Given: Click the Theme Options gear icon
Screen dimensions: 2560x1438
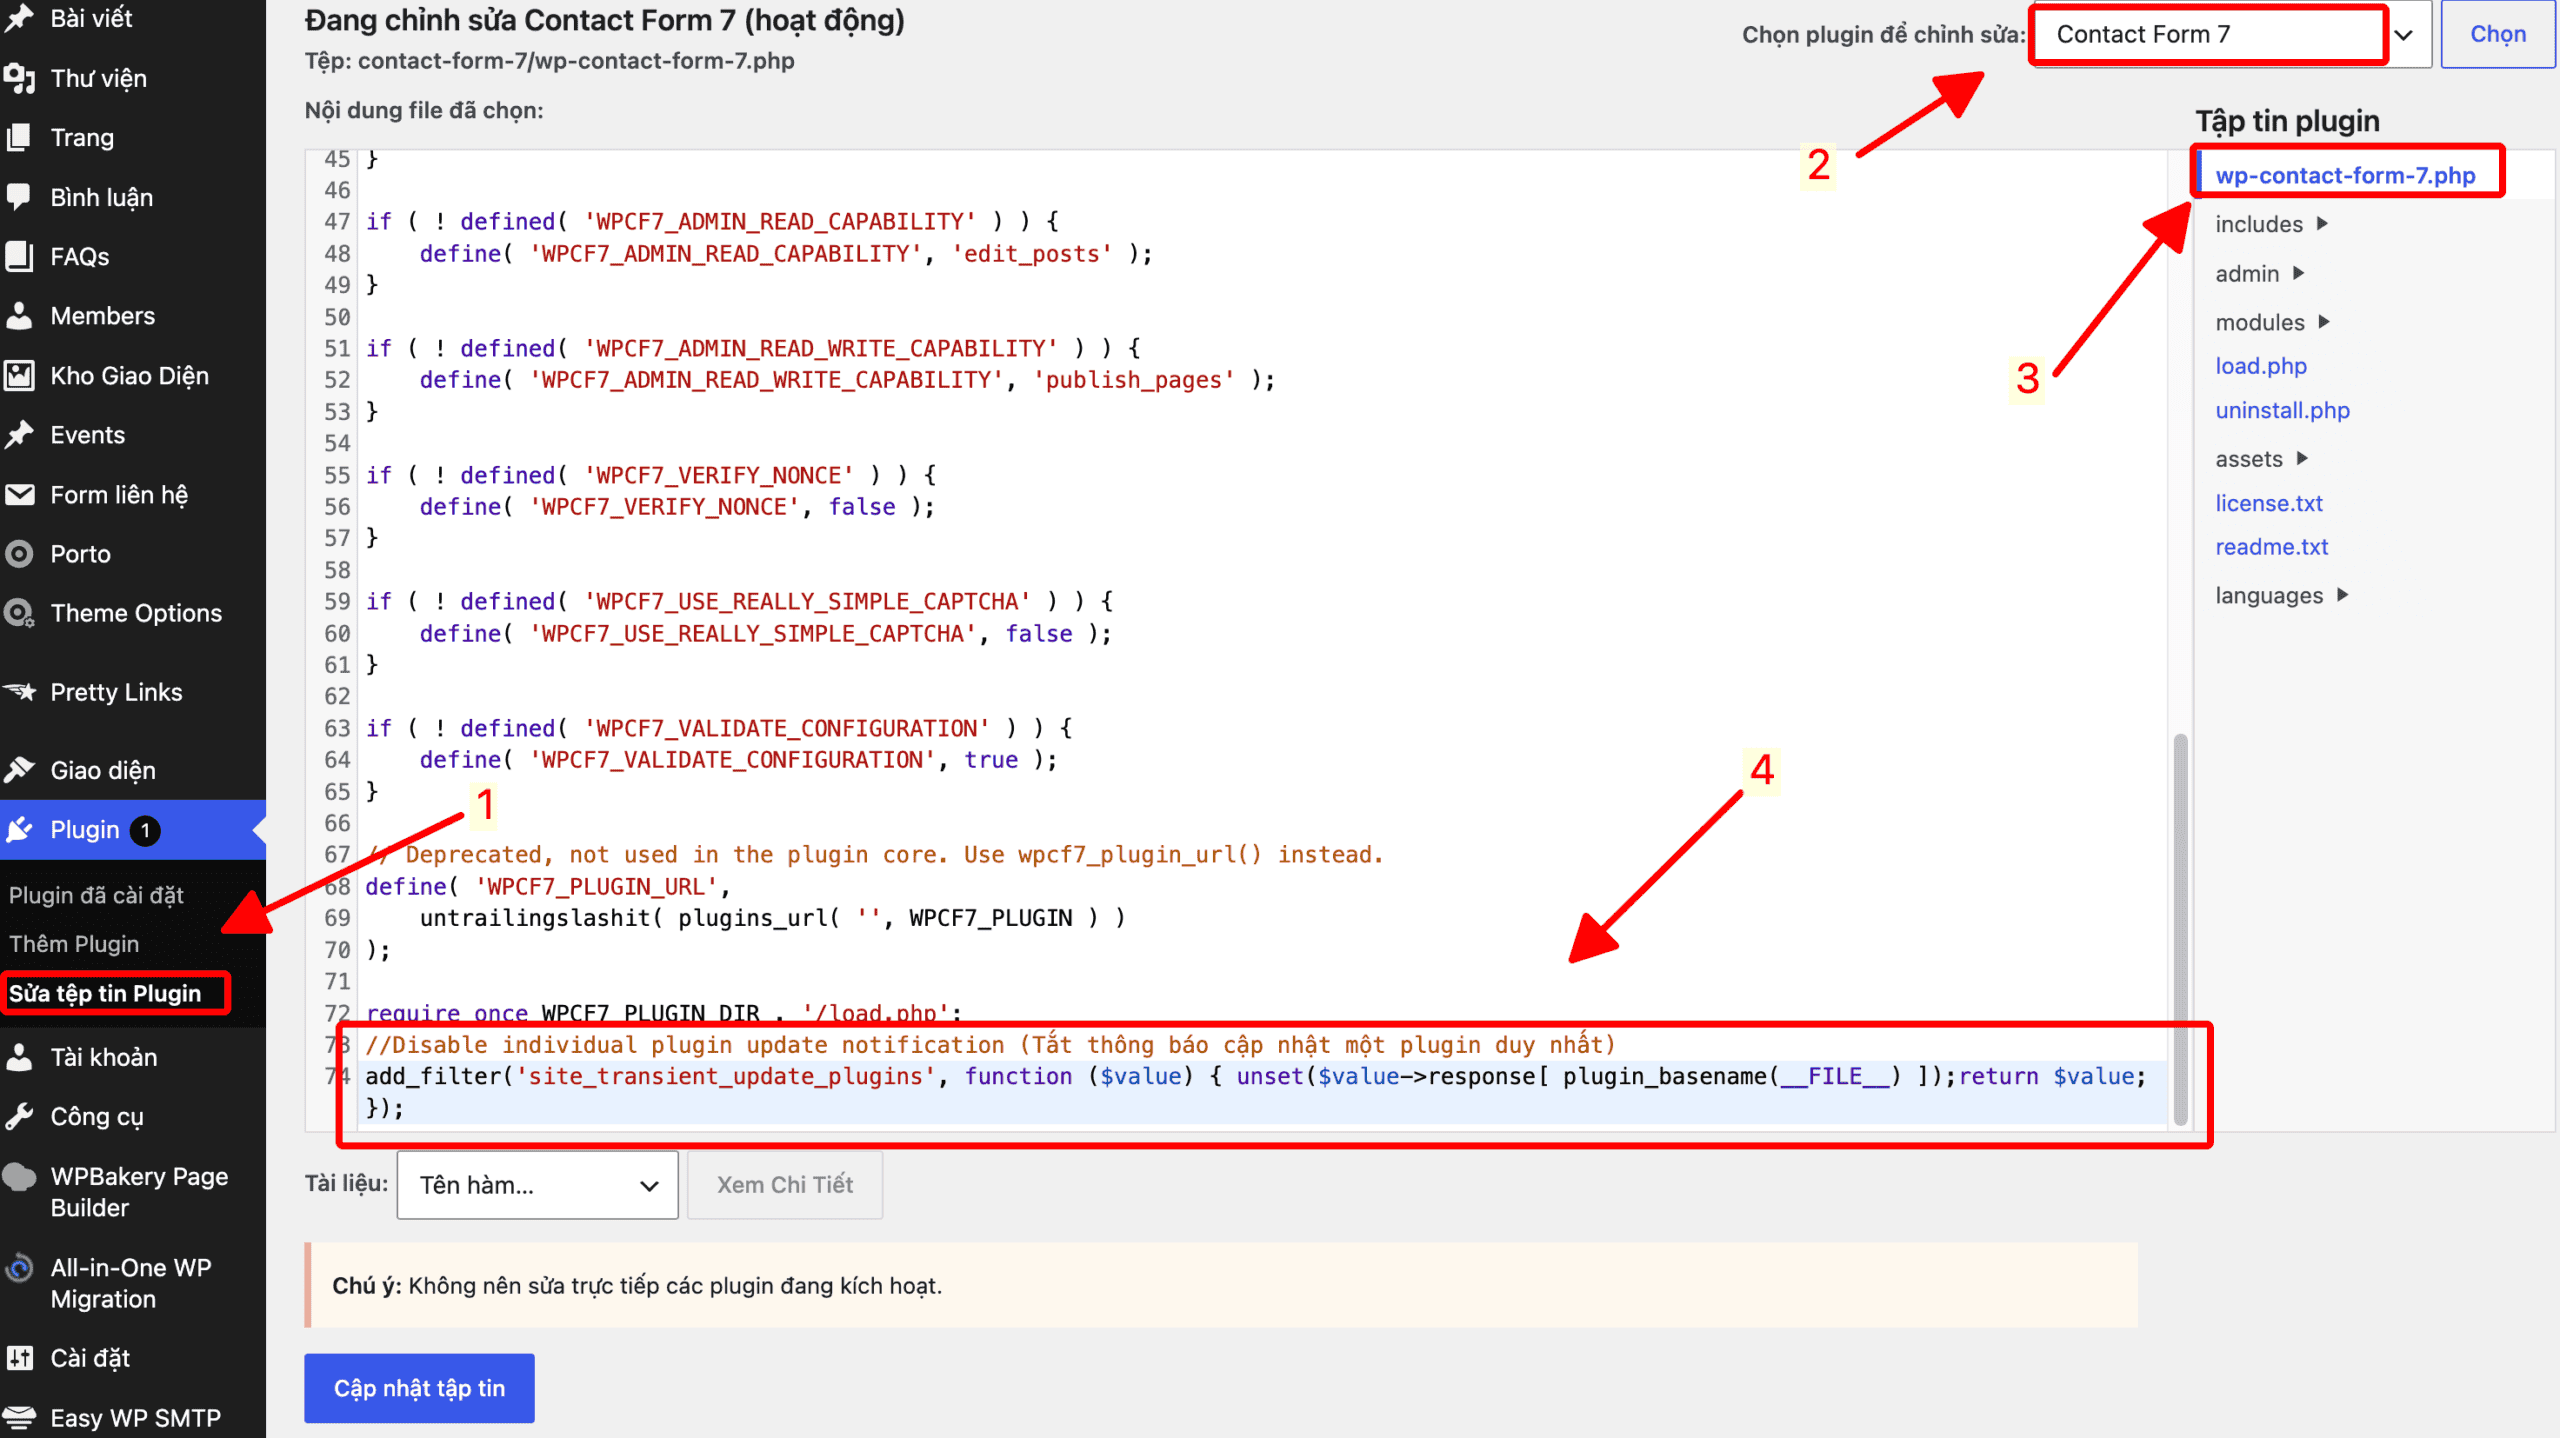Looking at the screenshot, I should point(20,613).
